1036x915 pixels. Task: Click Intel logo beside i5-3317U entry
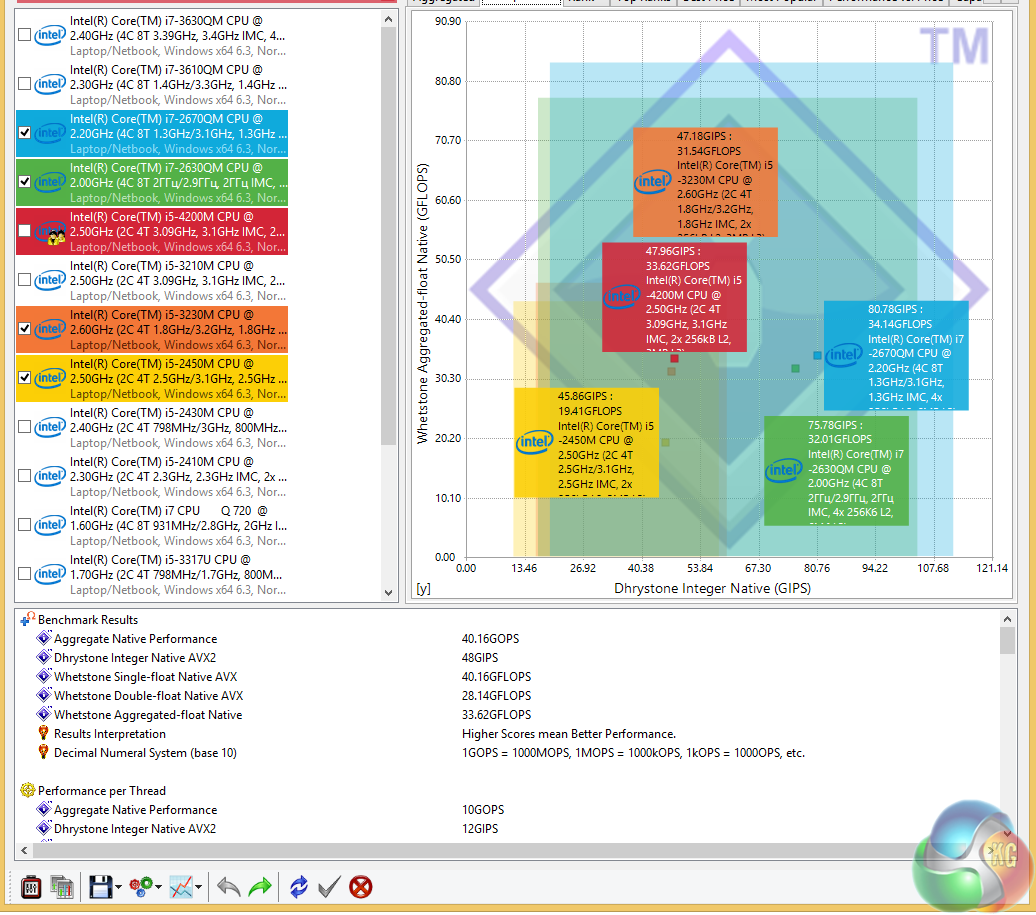50,574
